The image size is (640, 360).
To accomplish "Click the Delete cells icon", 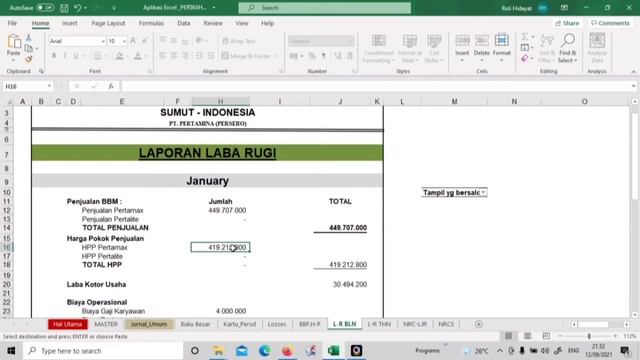I will click(482, 41).
